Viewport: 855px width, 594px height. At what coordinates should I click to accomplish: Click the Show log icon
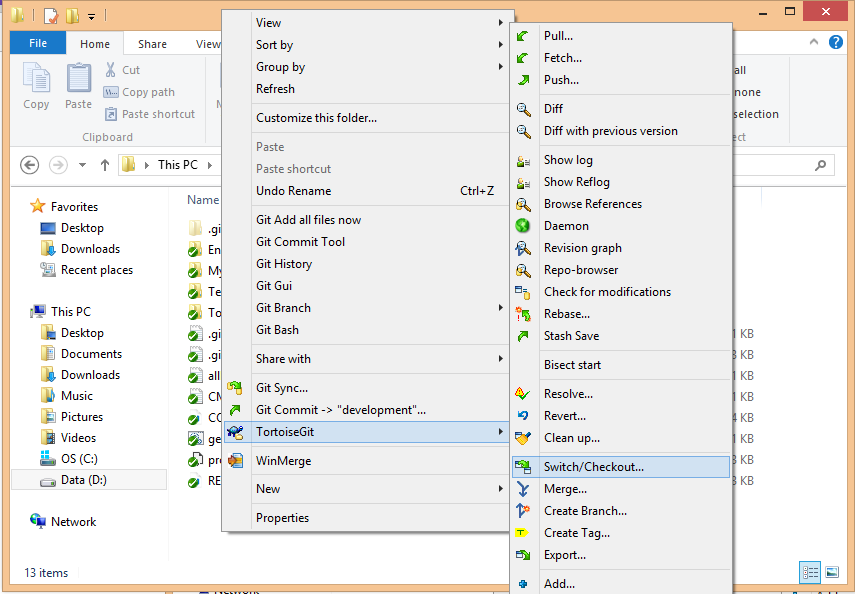[x=523, y=160]
